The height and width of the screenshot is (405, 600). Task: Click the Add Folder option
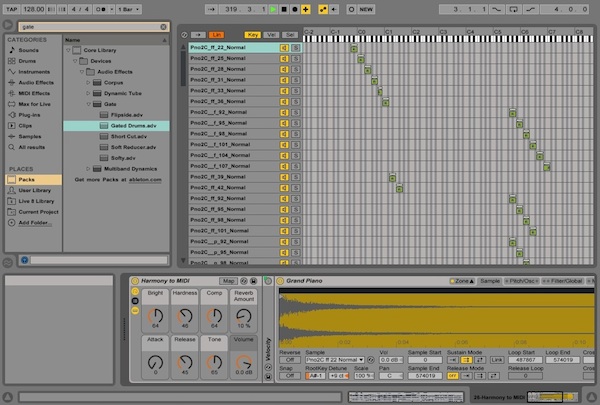click(35, 222)
